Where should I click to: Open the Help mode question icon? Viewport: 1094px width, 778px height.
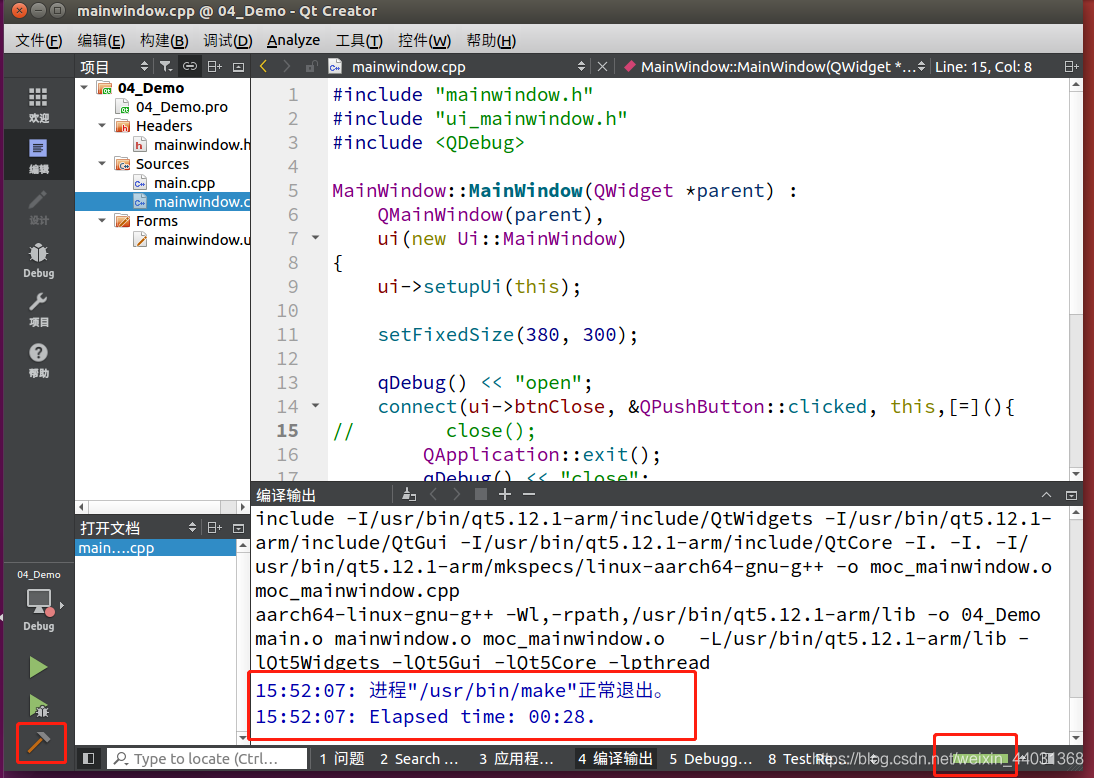38,359
